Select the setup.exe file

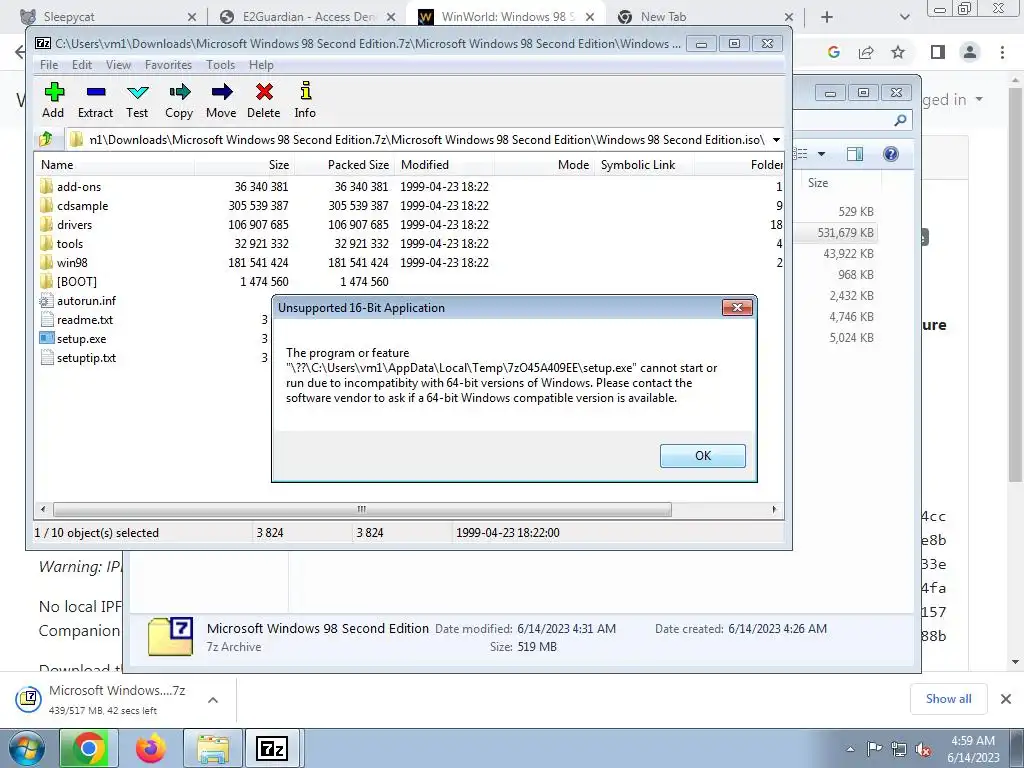click(x=73, y=339)
